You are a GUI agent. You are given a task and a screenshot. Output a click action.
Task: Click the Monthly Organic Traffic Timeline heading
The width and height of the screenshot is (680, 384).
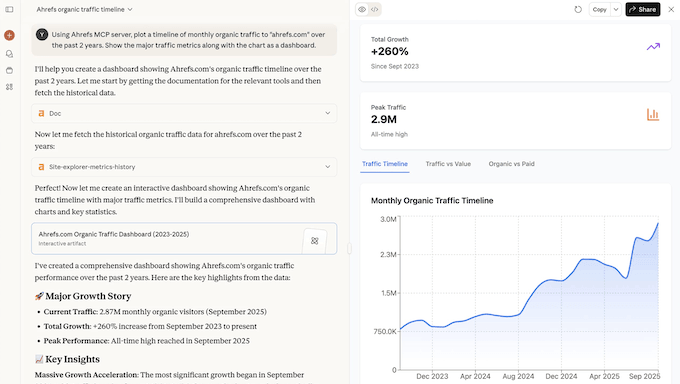point(432,200)
